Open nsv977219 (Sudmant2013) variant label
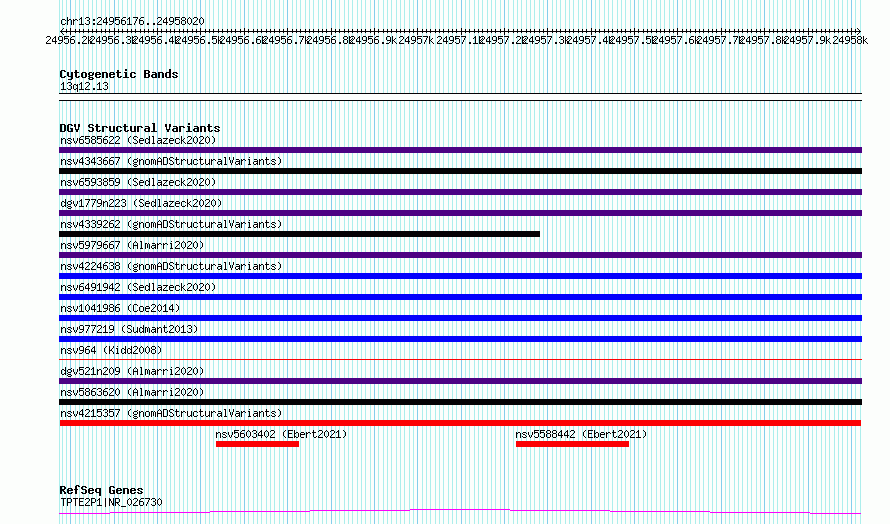 point(129,329)
